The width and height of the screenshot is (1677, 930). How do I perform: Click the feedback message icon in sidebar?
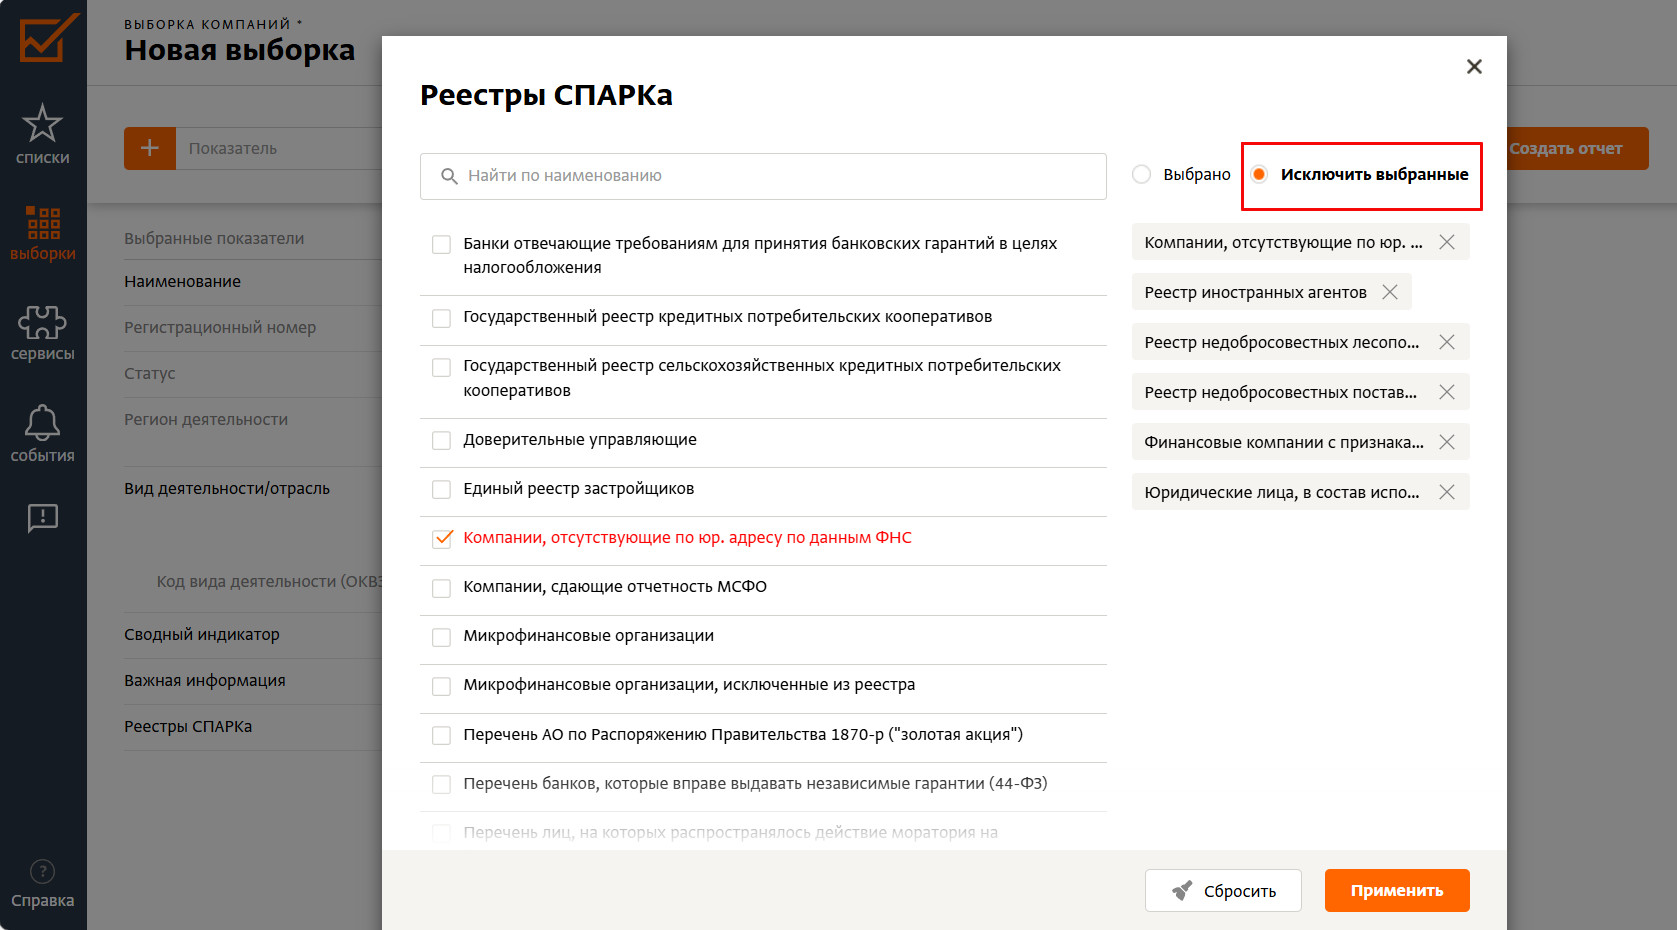tap(43, 517)
